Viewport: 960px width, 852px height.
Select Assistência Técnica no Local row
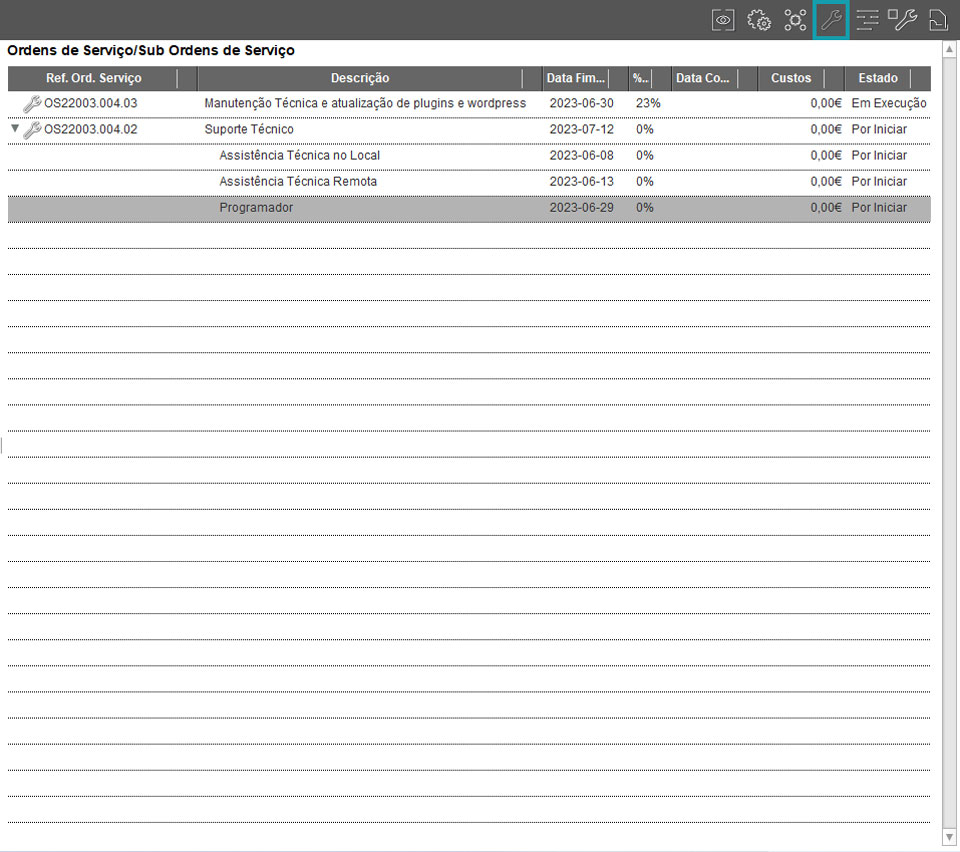[x=299, y=156]
